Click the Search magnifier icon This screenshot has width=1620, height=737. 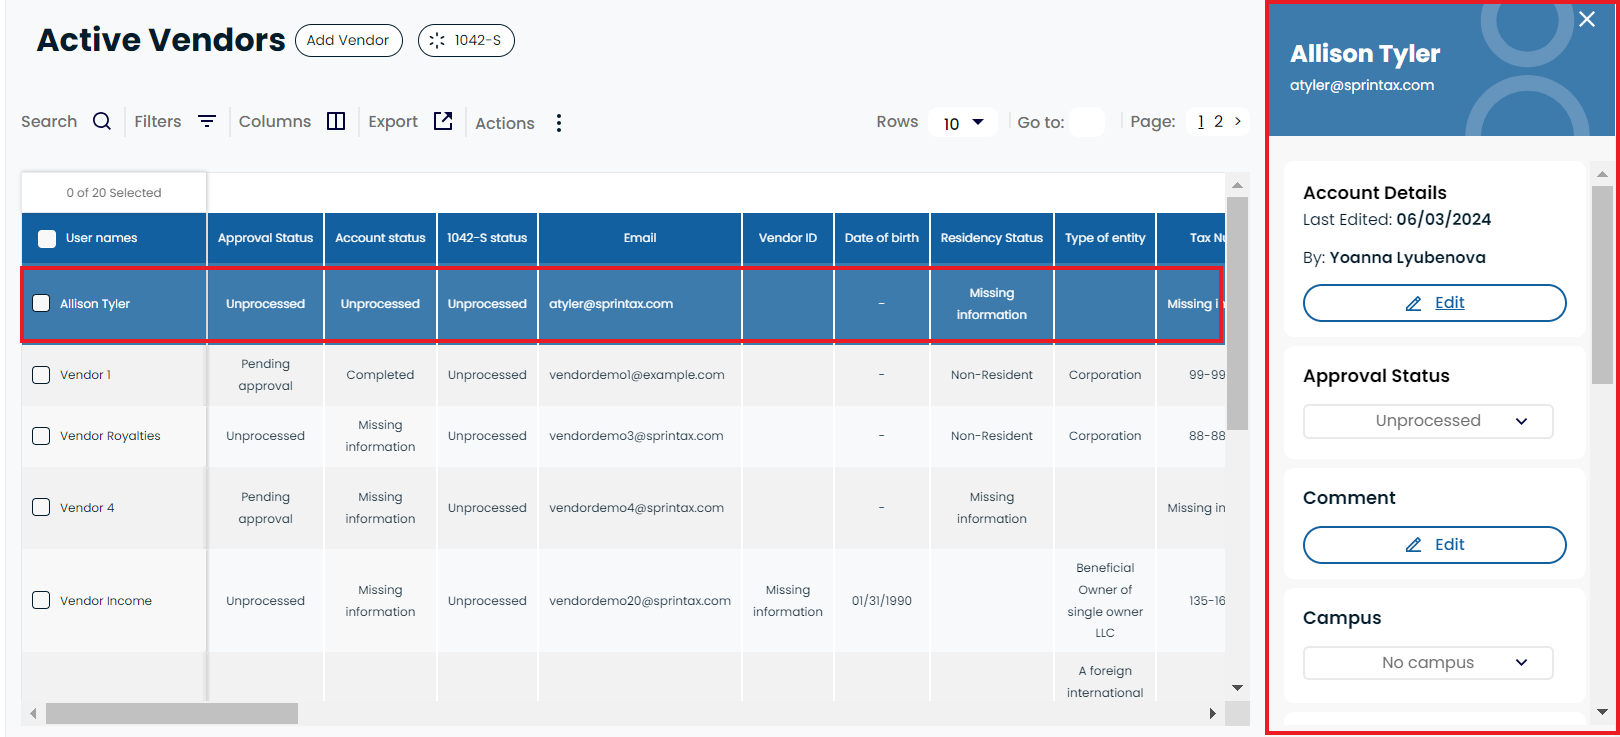pos(102,121)
